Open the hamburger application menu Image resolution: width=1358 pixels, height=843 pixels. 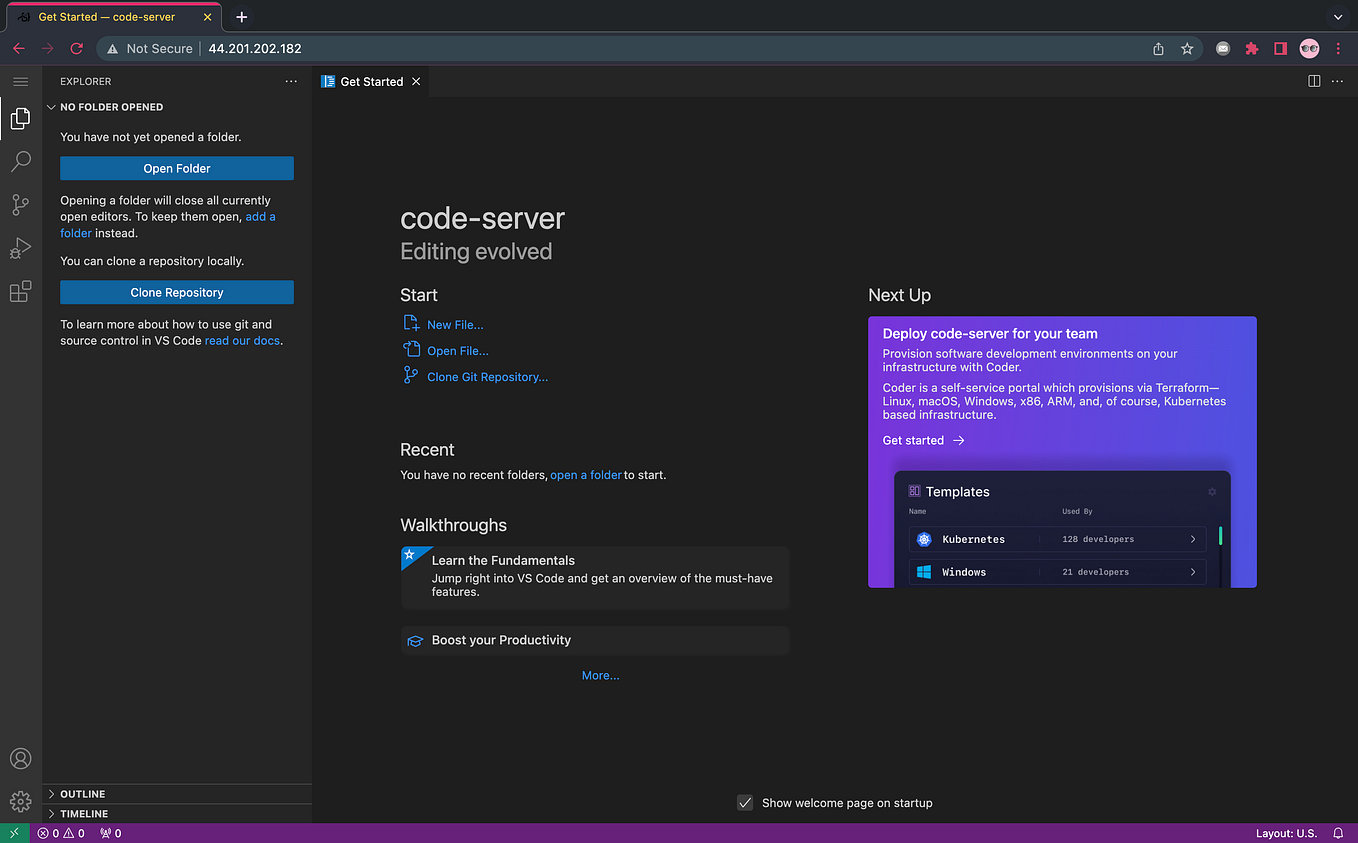(20, 81)
